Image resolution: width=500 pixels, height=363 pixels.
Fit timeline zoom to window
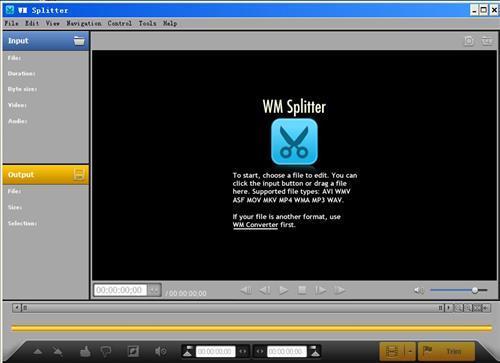pos(477,308)
